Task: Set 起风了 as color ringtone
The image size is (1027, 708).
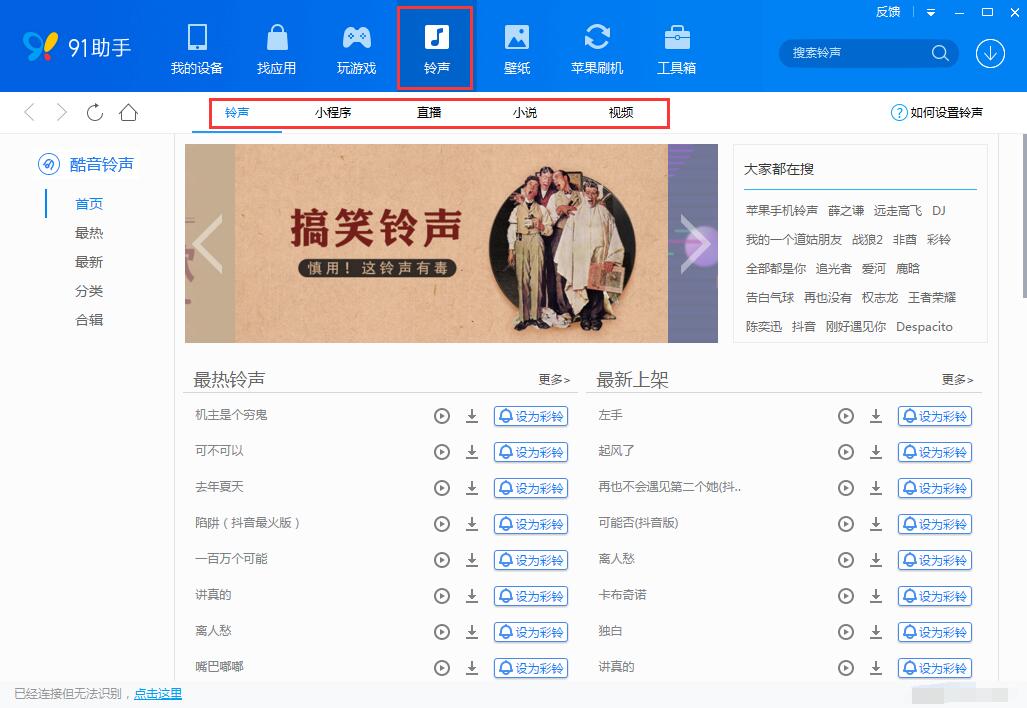Action: click(934, 451)
